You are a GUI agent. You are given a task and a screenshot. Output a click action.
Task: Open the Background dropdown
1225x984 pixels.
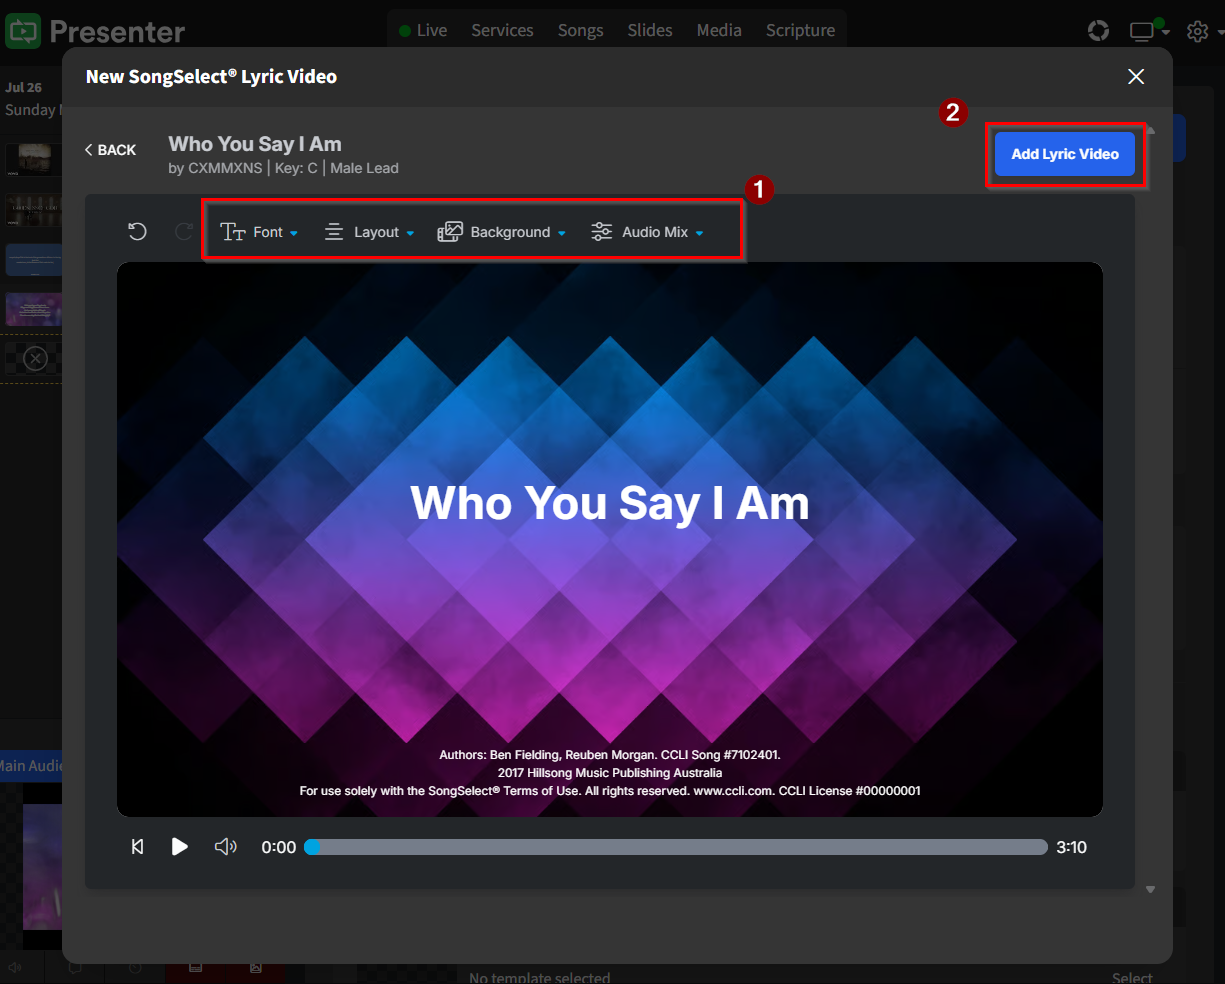pyautogui.click(x=502, y=232)
